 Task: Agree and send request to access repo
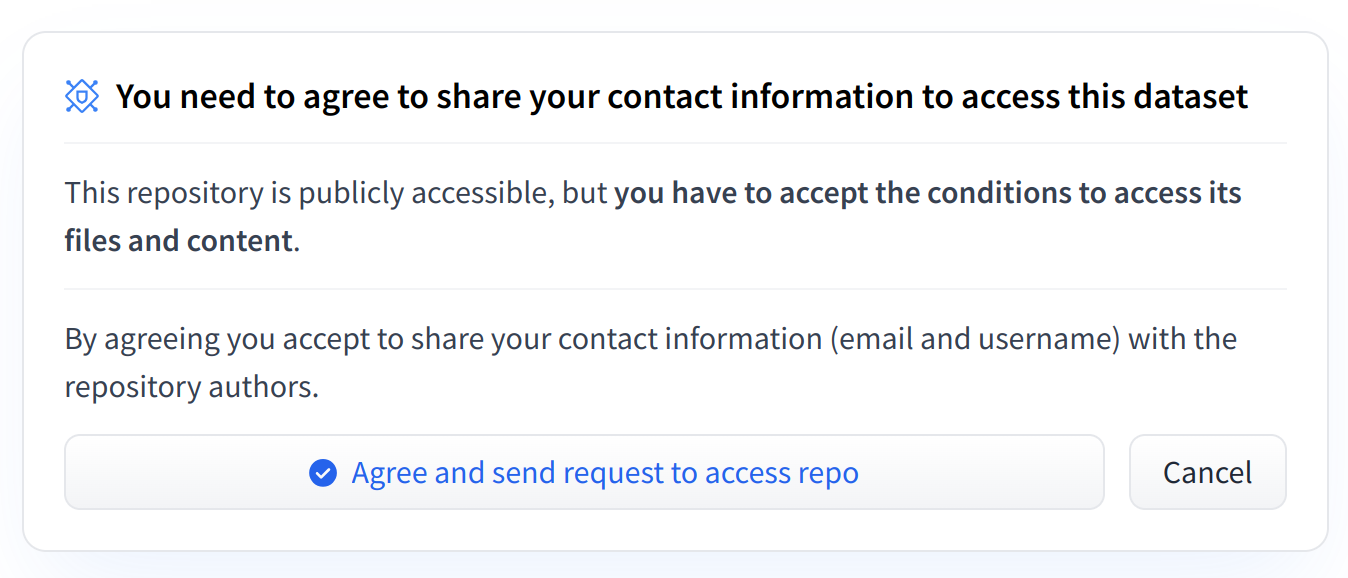click(584, 473)
